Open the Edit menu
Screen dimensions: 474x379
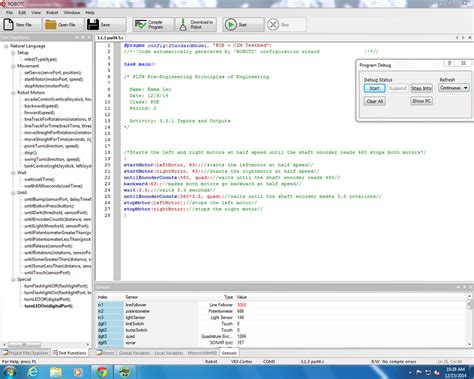22,12
